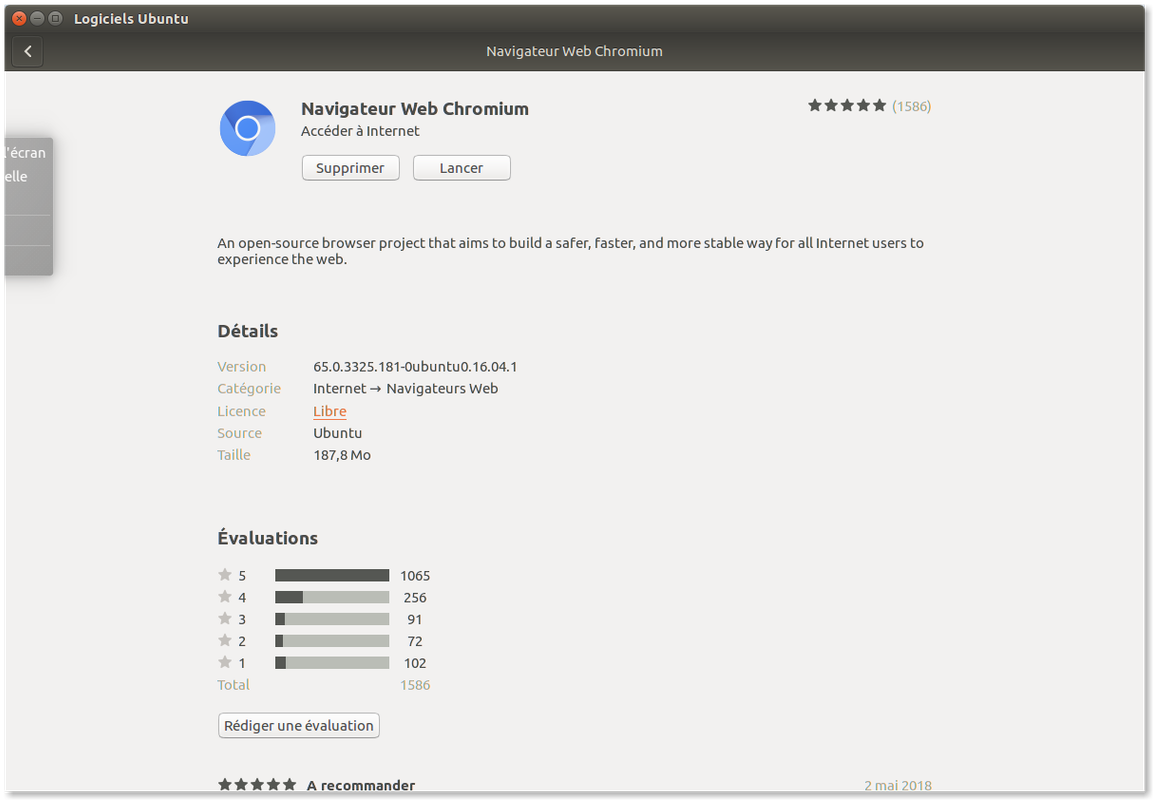Click the Total count 1586 under ratings
Screen dimensions: 1153x800
[x=415, y=685]
